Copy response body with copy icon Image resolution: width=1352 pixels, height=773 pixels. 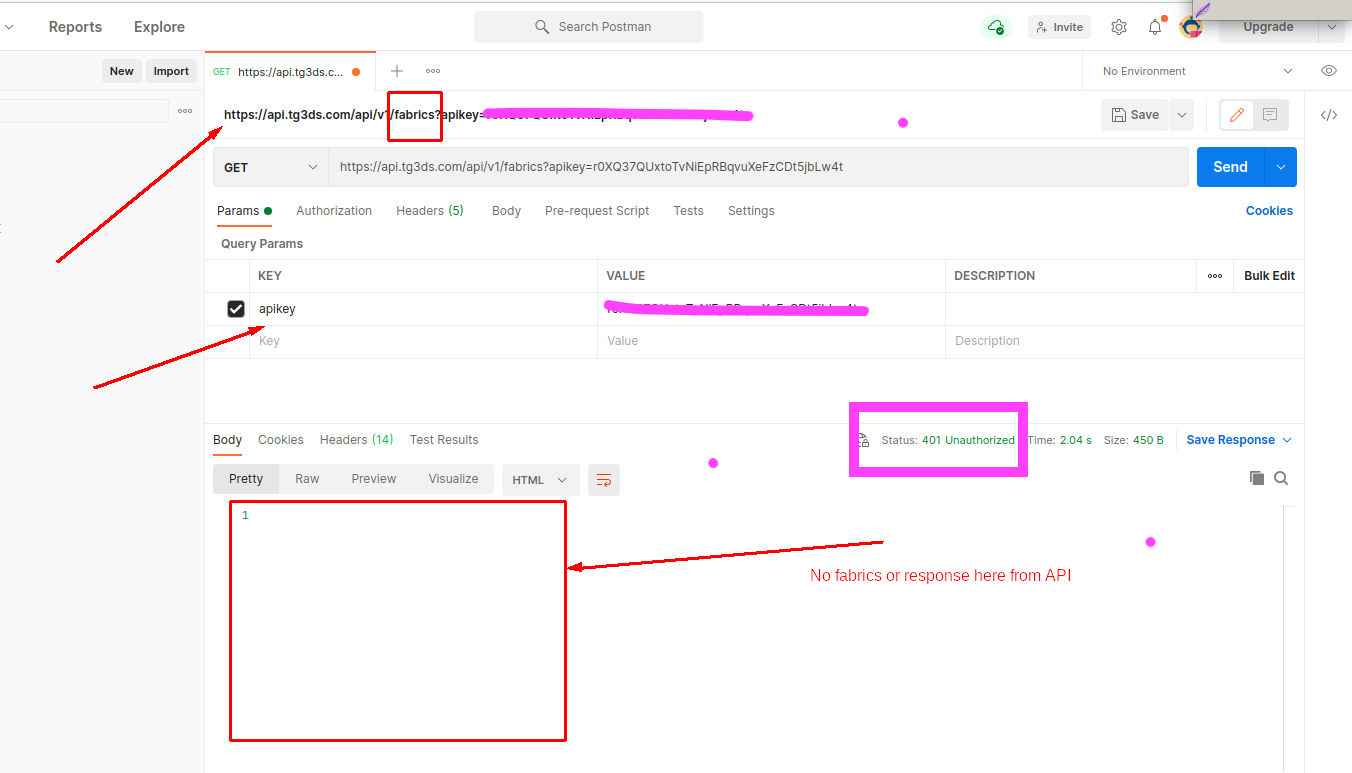click(1257, 478)
